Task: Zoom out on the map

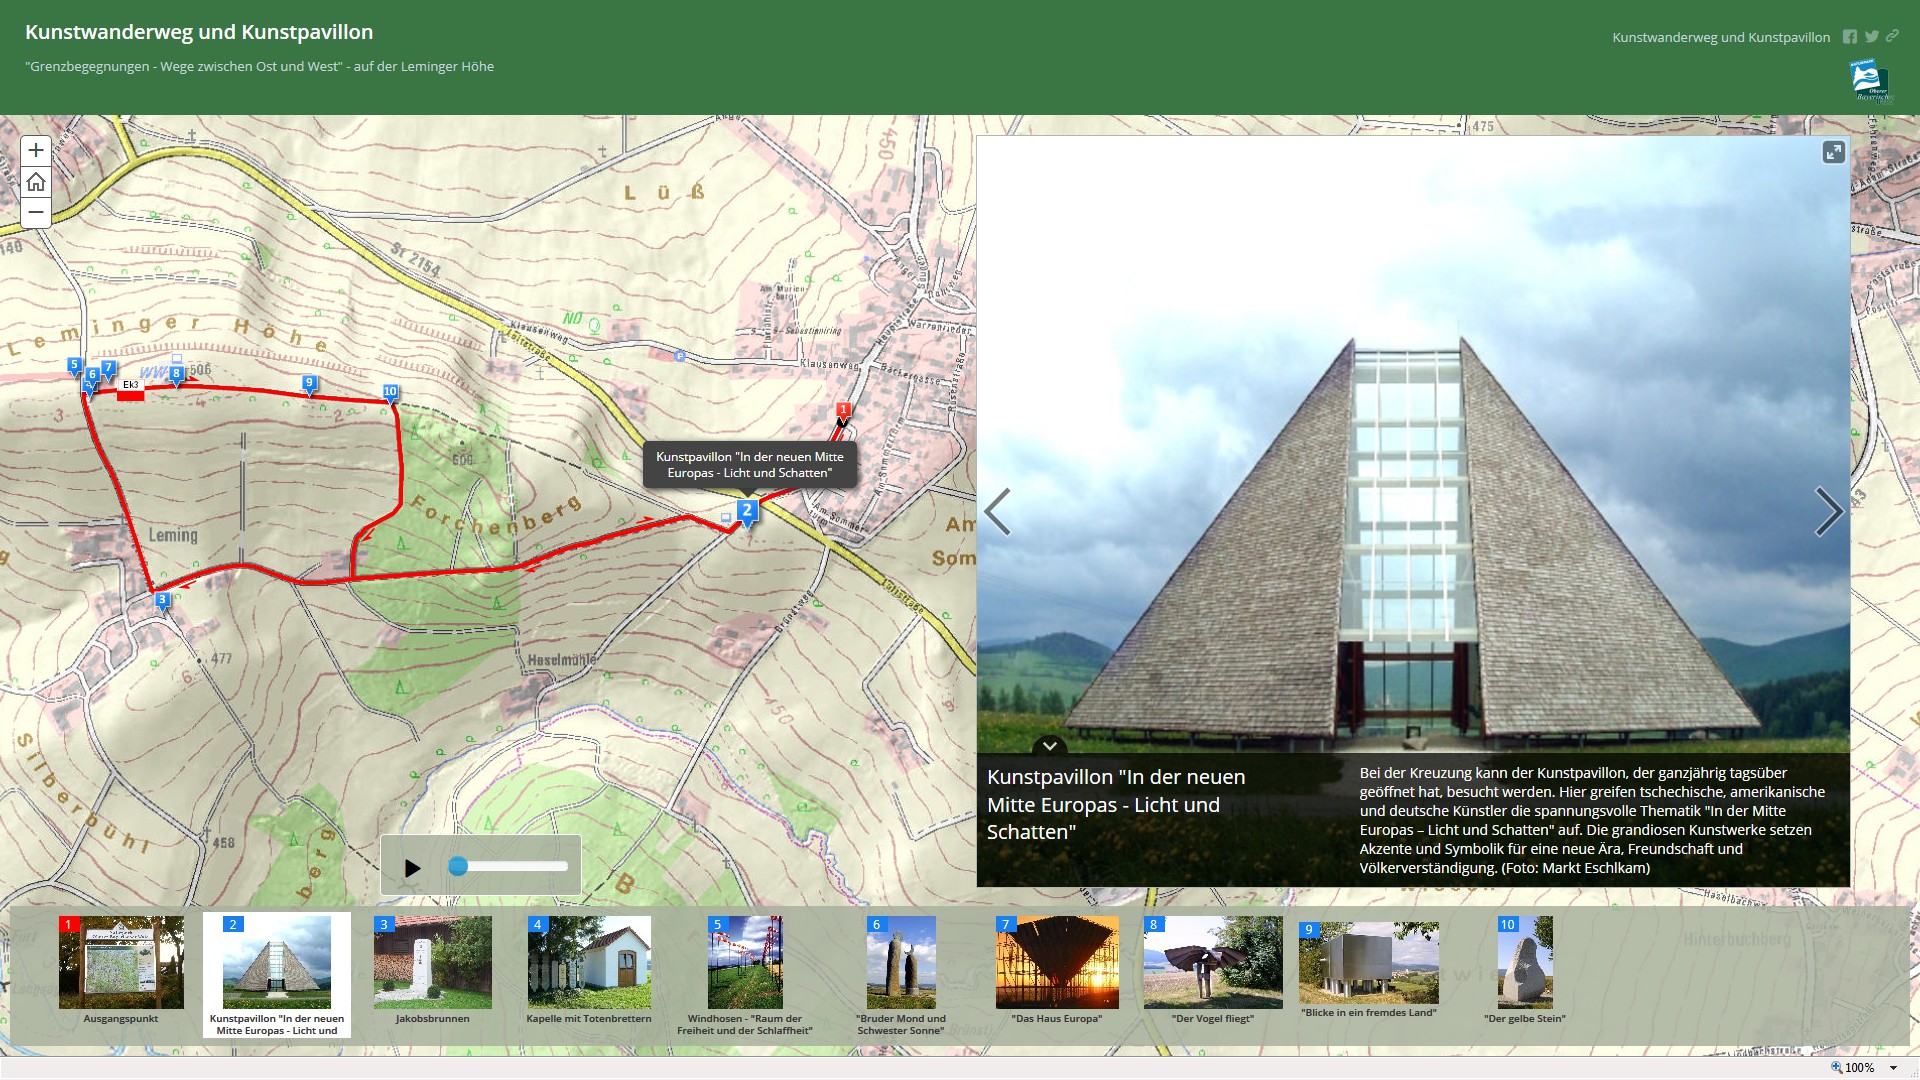Action: (36, 212)
